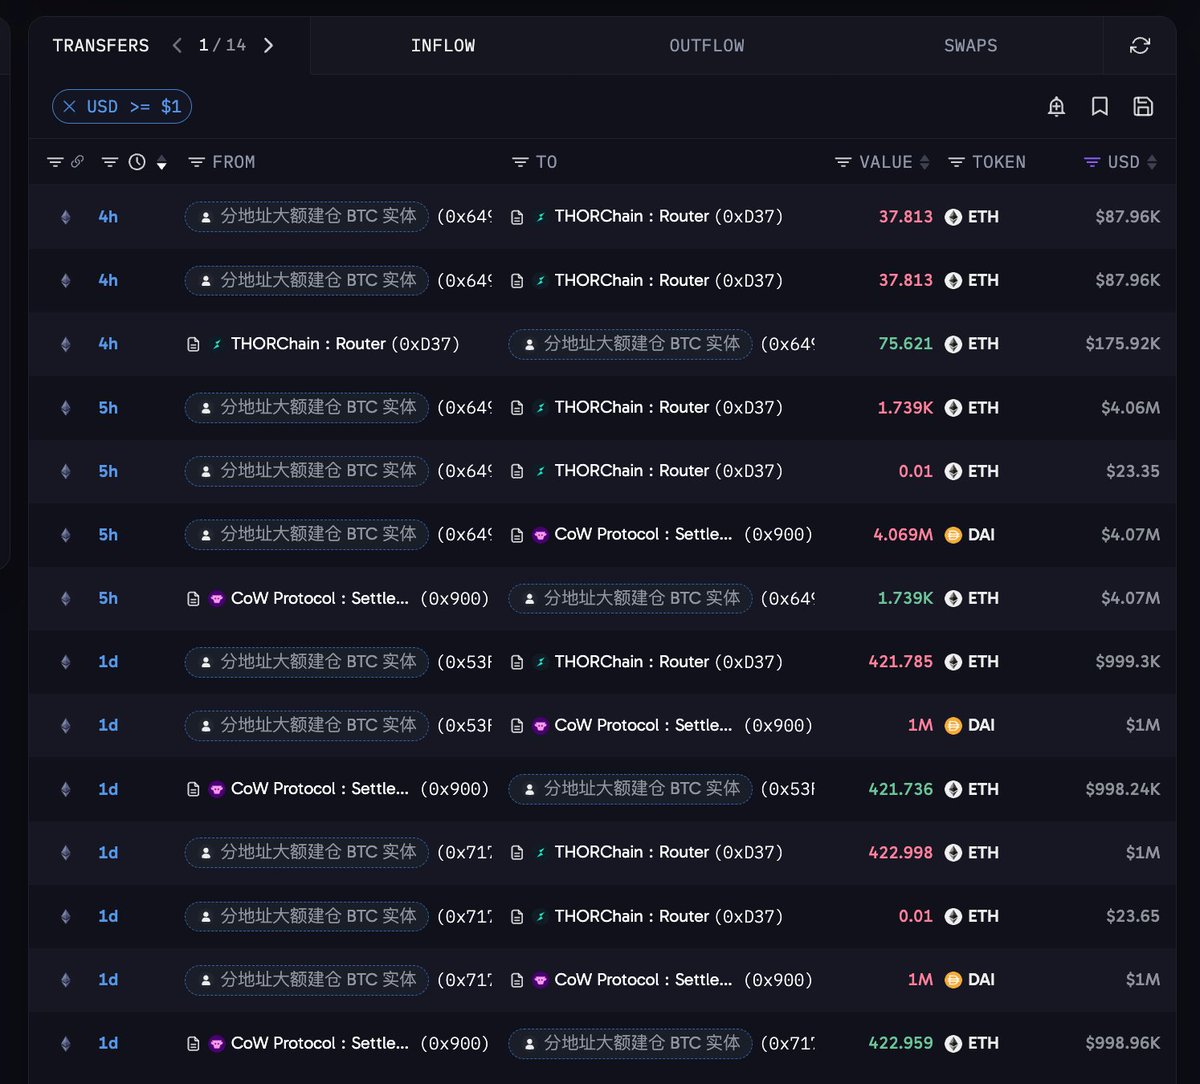The height and width of the screenshot is (1084, 1200).
Task: Click the Ethereum chain icon in the $175.92K row
Action: pyautogui.click(x=66, y=344)
